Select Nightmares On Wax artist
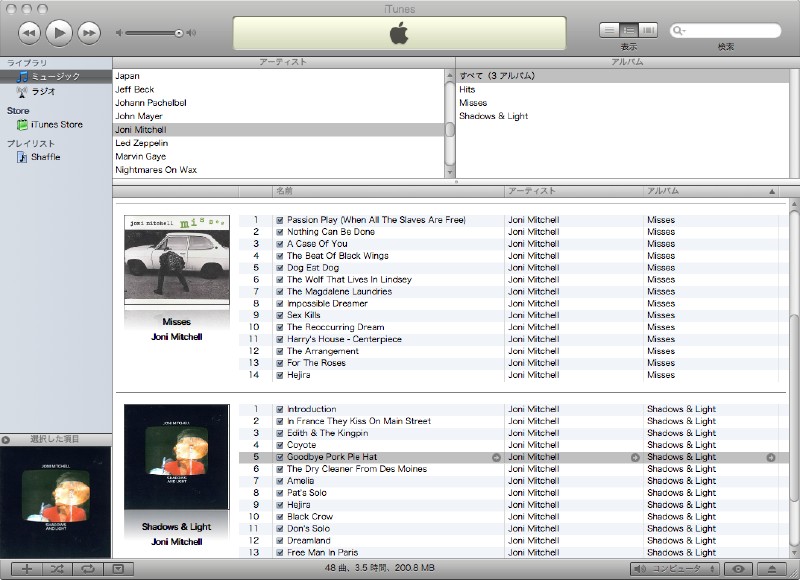Image resolution: width=800 pixels, height=580 pixels. click(x=279, y=170)
